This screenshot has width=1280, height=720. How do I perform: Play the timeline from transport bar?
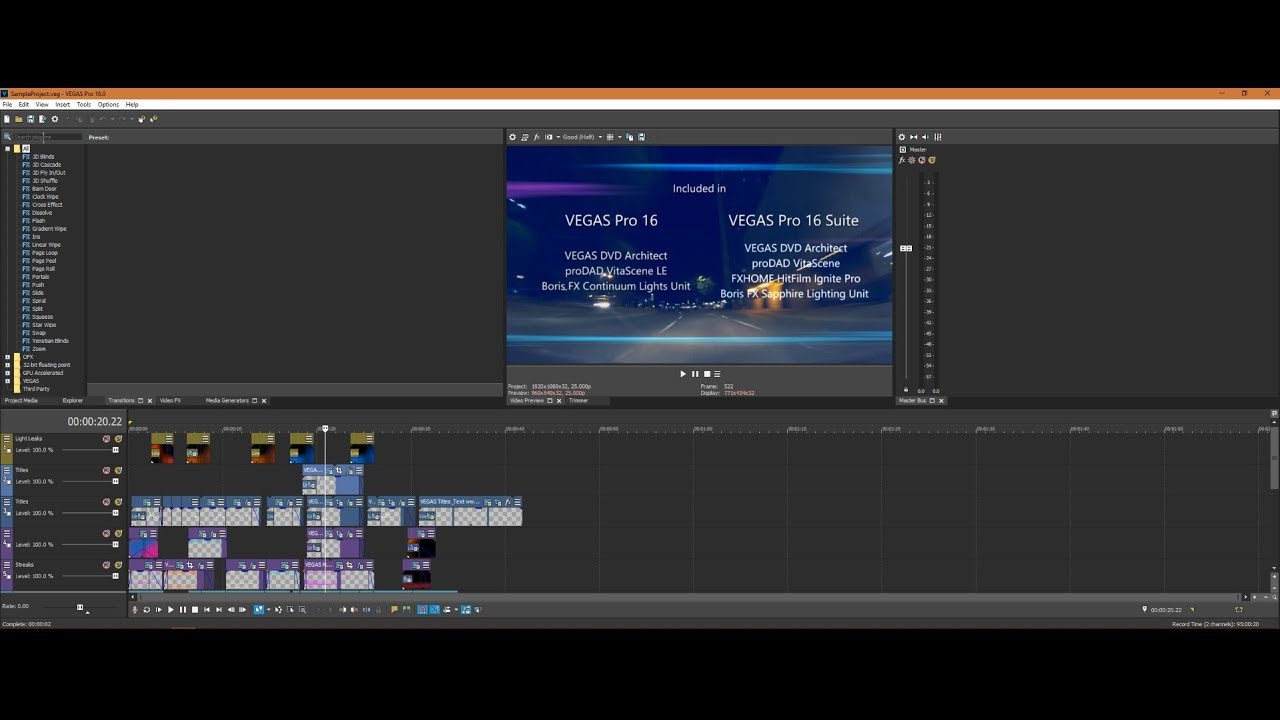(171, 609)
